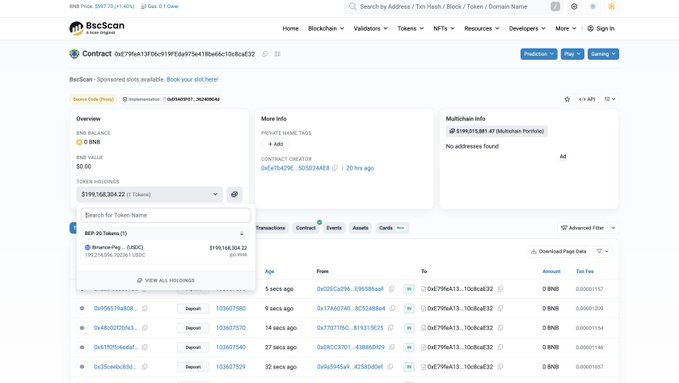Open the Tokens menu

click(x=411, y=29)
